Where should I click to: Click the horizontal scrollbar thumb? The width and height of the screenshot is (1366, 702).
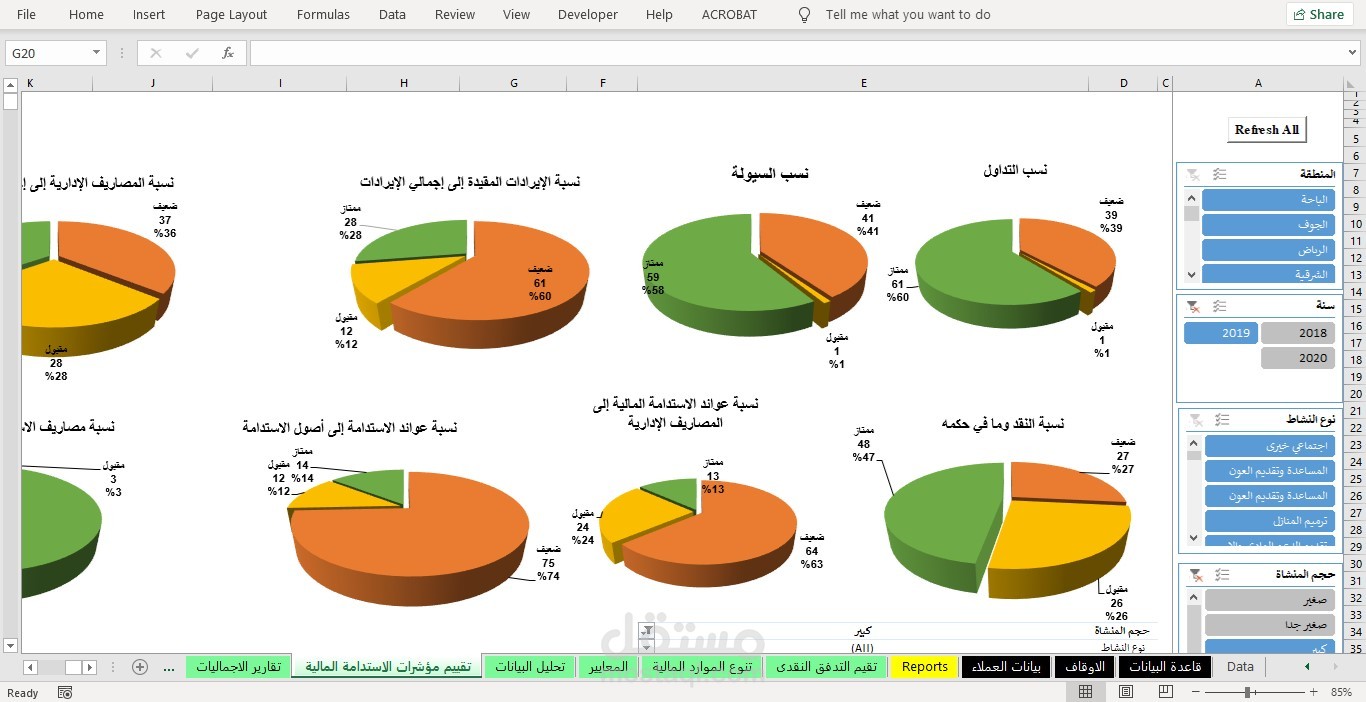click(x=74, y=667)
